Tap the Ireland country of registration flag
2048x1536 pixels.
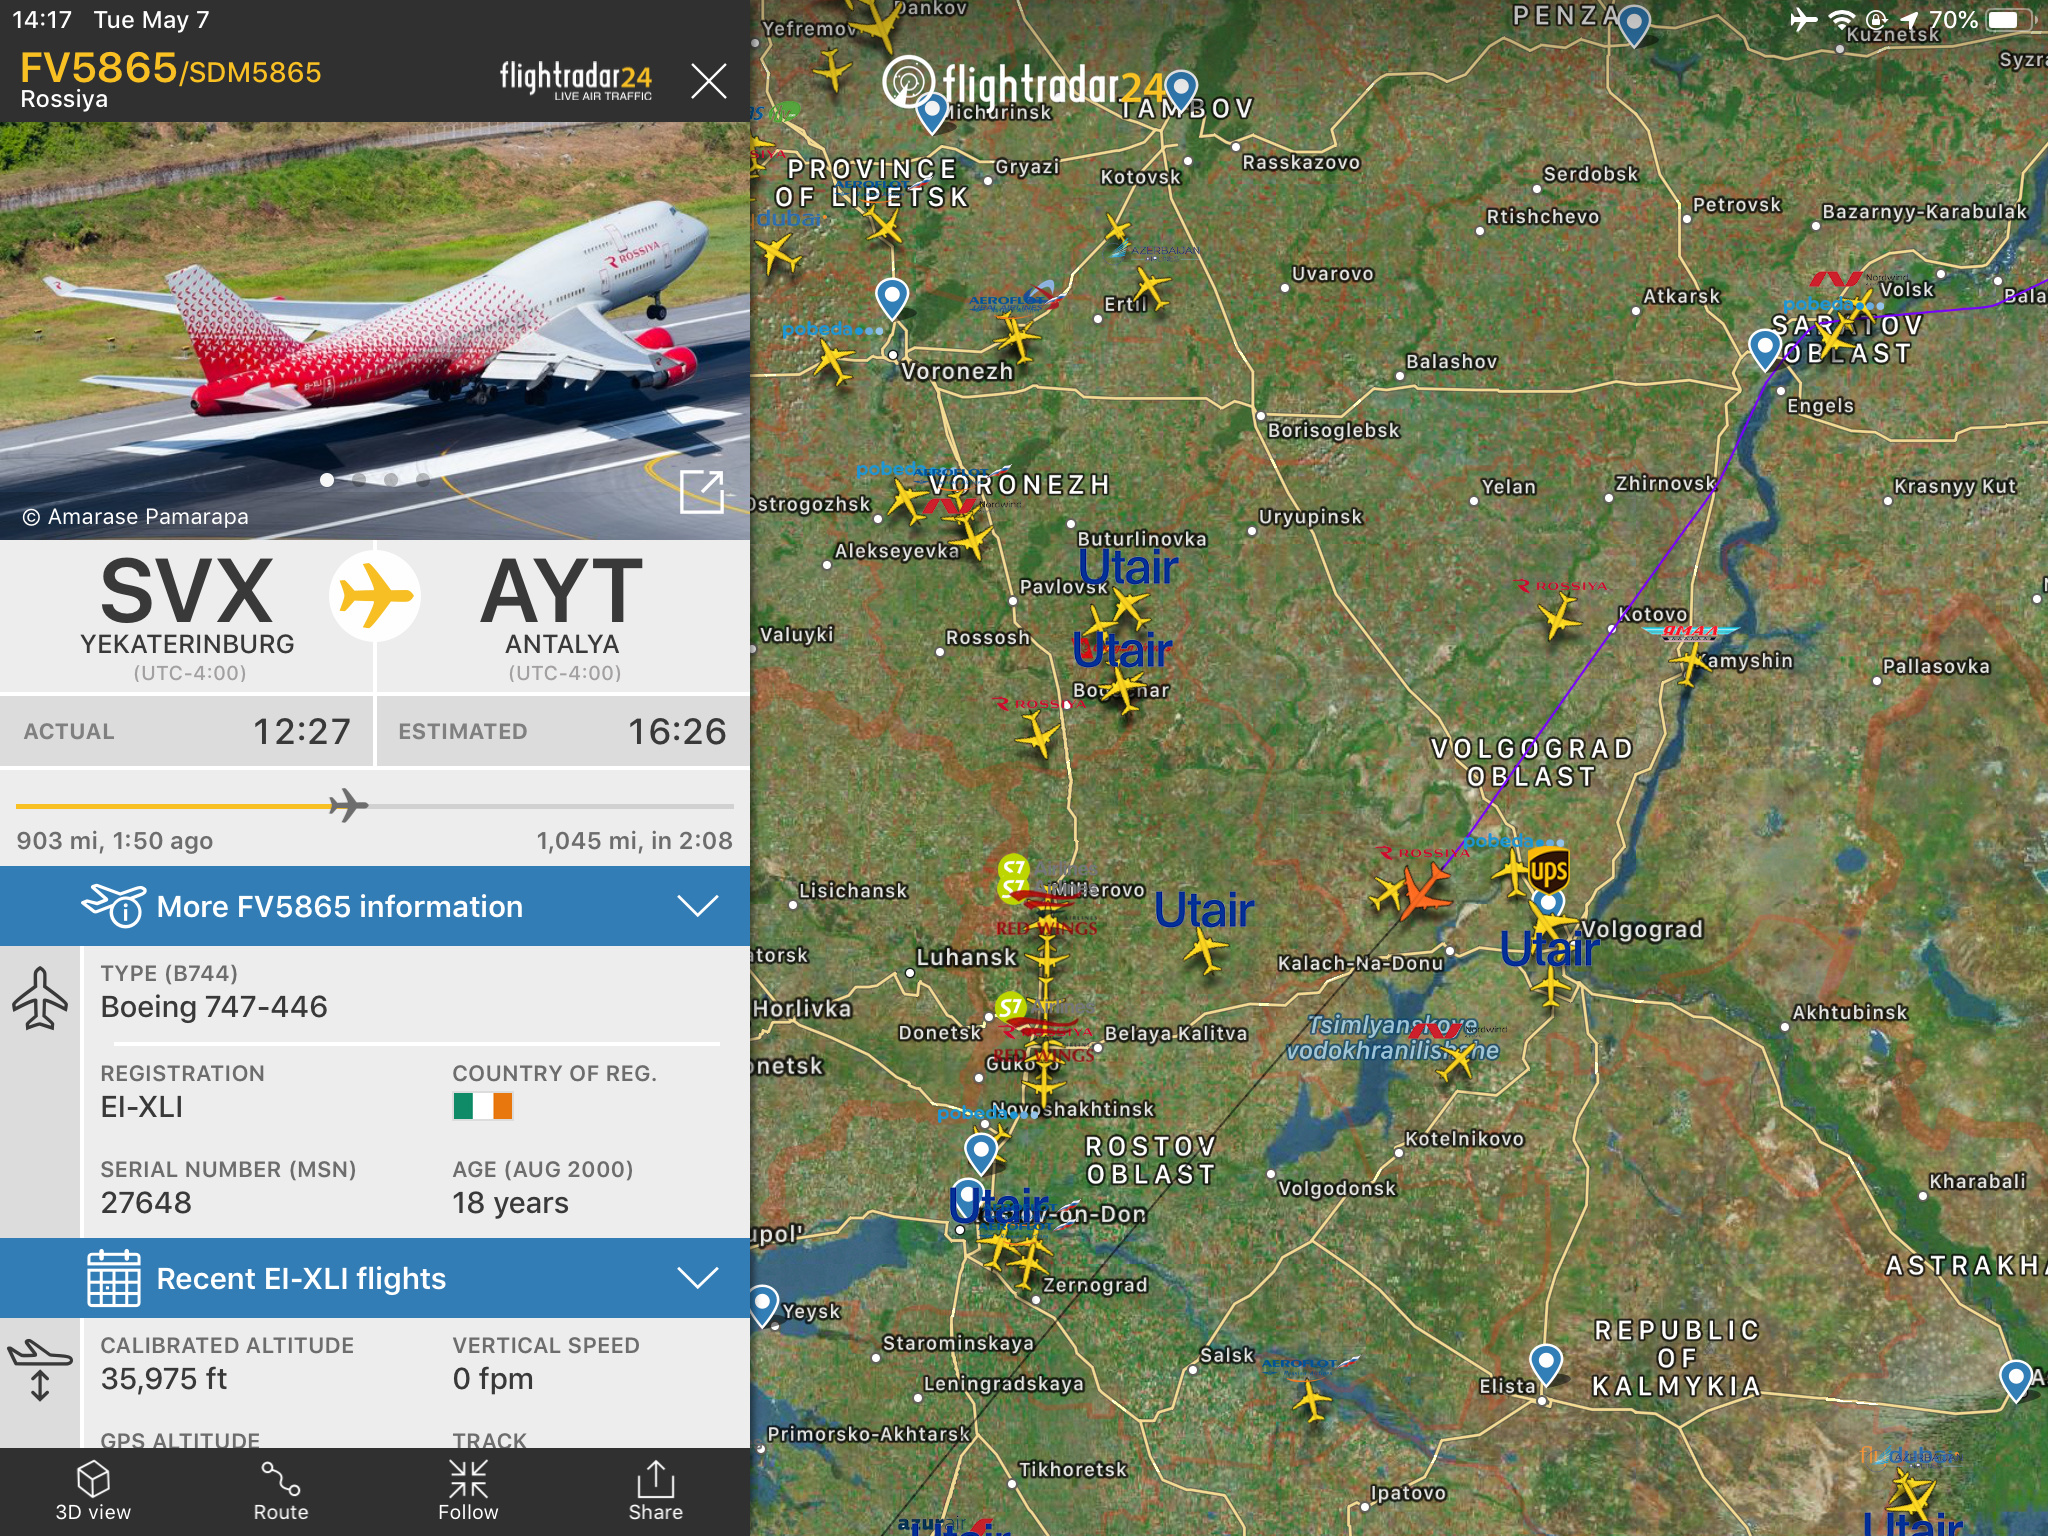(483, 1106)
